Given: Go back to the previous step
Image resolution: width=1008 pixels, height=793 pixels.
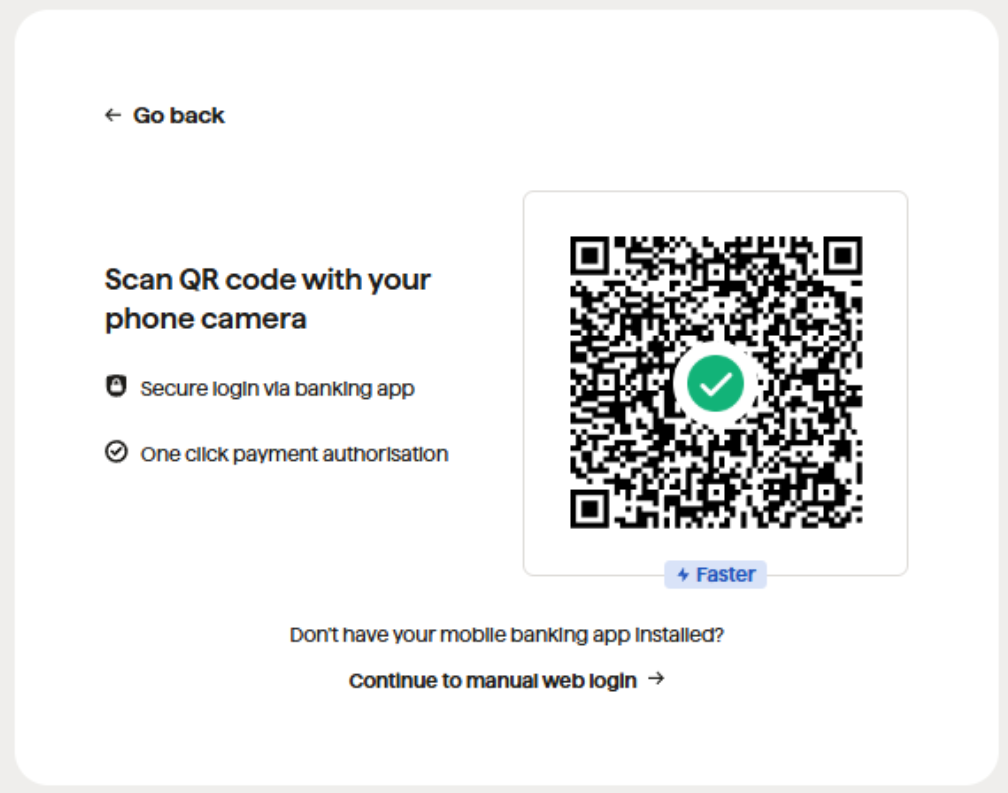Looking at the screenshot, I should (165, 115).
